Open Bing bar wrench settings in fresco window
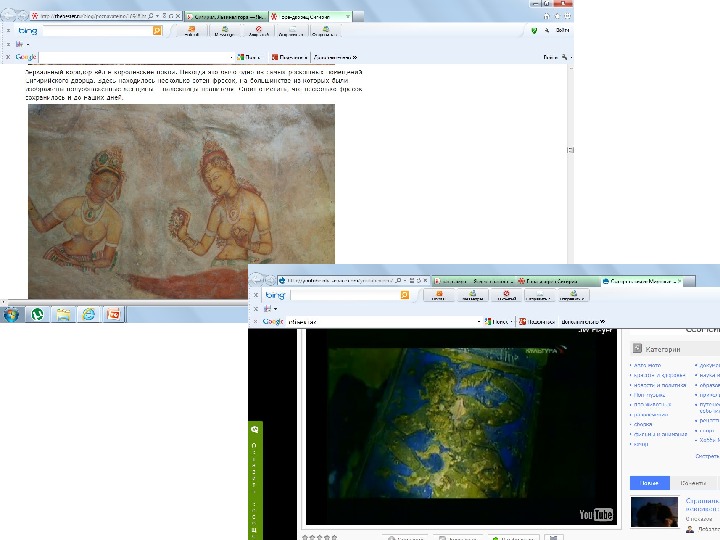The width and height of the screenshot is (720, 540). click(x=547, y=30)
